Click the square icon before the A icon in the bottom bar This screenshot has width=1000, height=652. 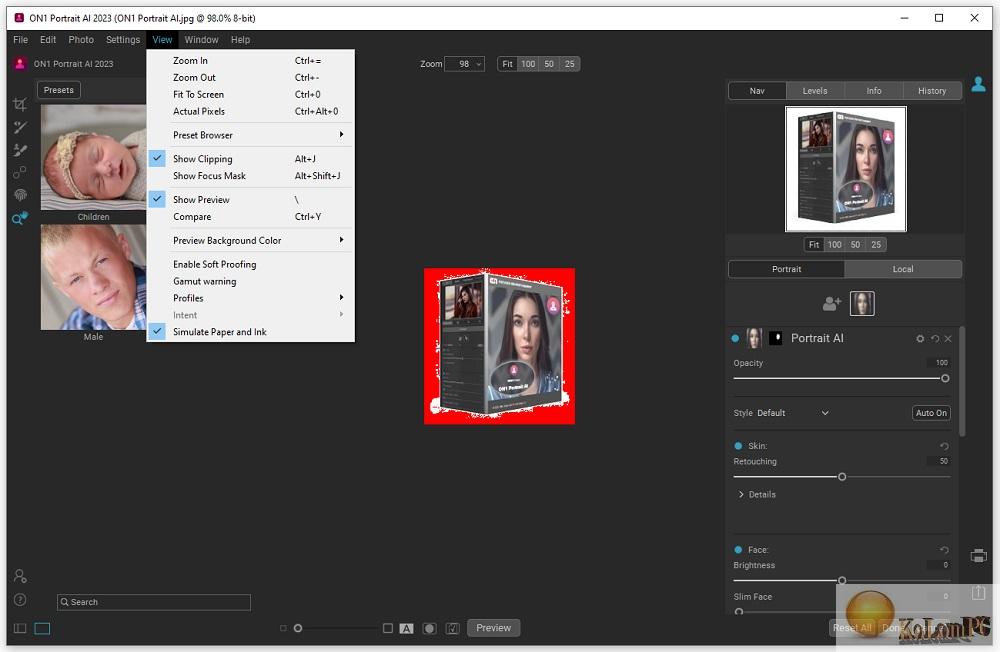tap(388, 628)
